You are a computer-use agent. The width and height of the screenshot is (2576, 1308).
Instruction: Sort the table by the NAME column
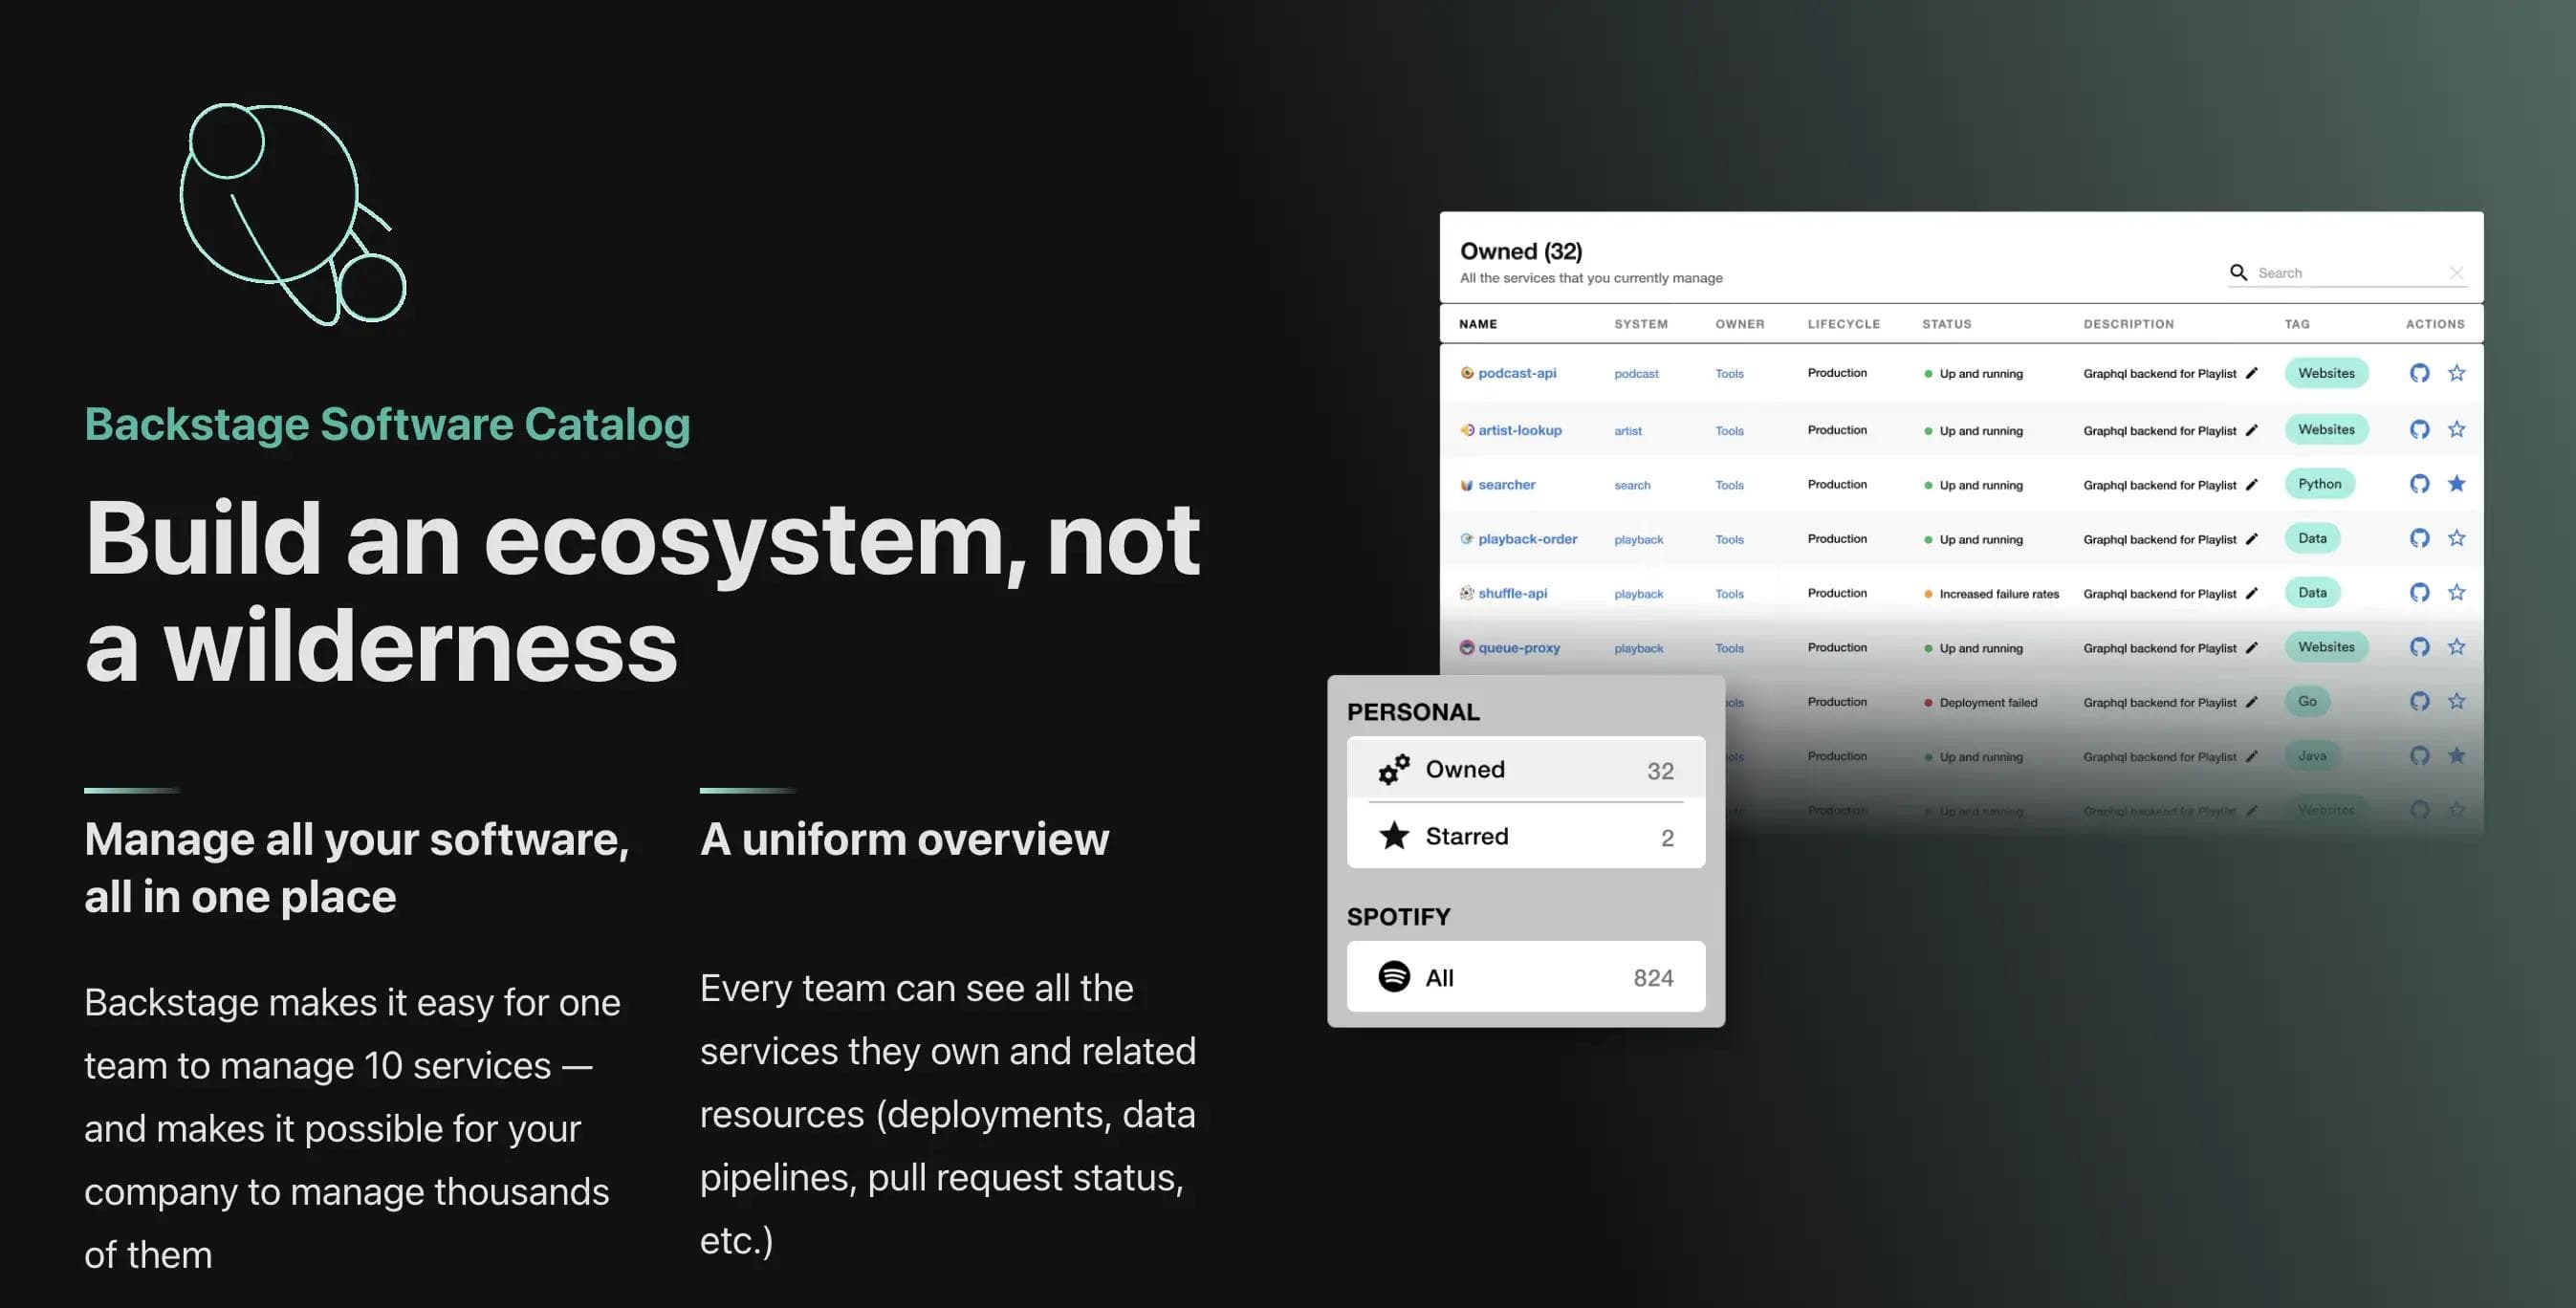coord(1478,324)
